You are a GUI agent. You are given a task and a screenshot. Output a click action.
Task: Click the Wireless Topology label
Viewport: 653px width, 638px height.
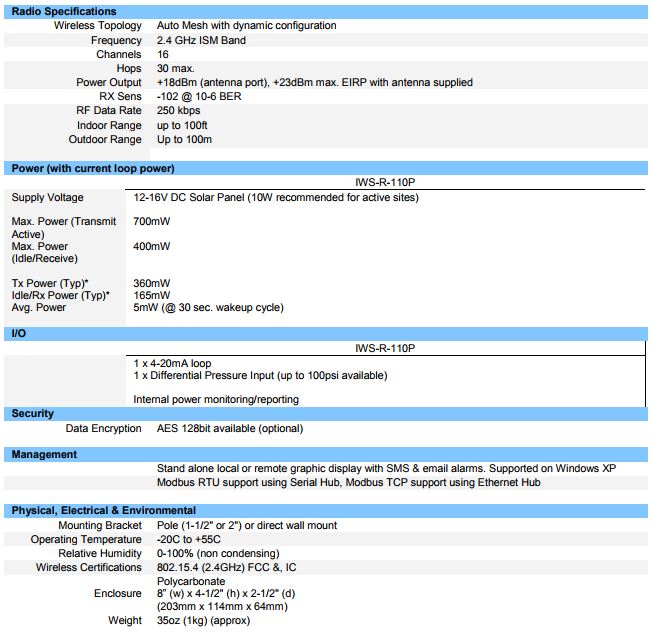[97, 25]
